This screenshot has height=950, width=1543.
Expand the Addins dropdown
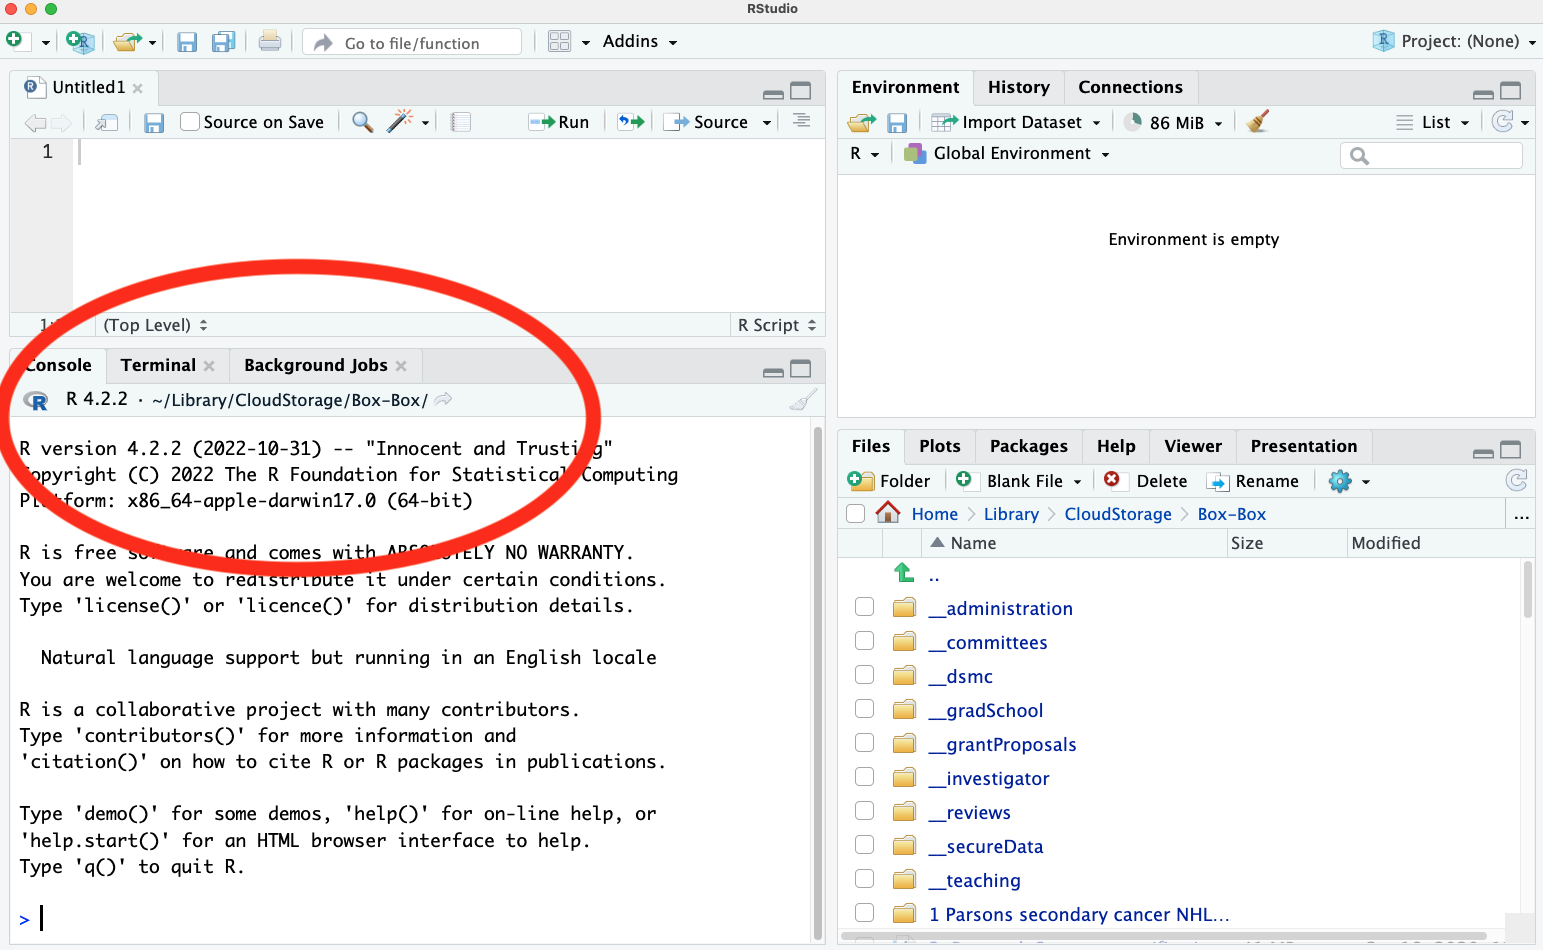point(640,42)
